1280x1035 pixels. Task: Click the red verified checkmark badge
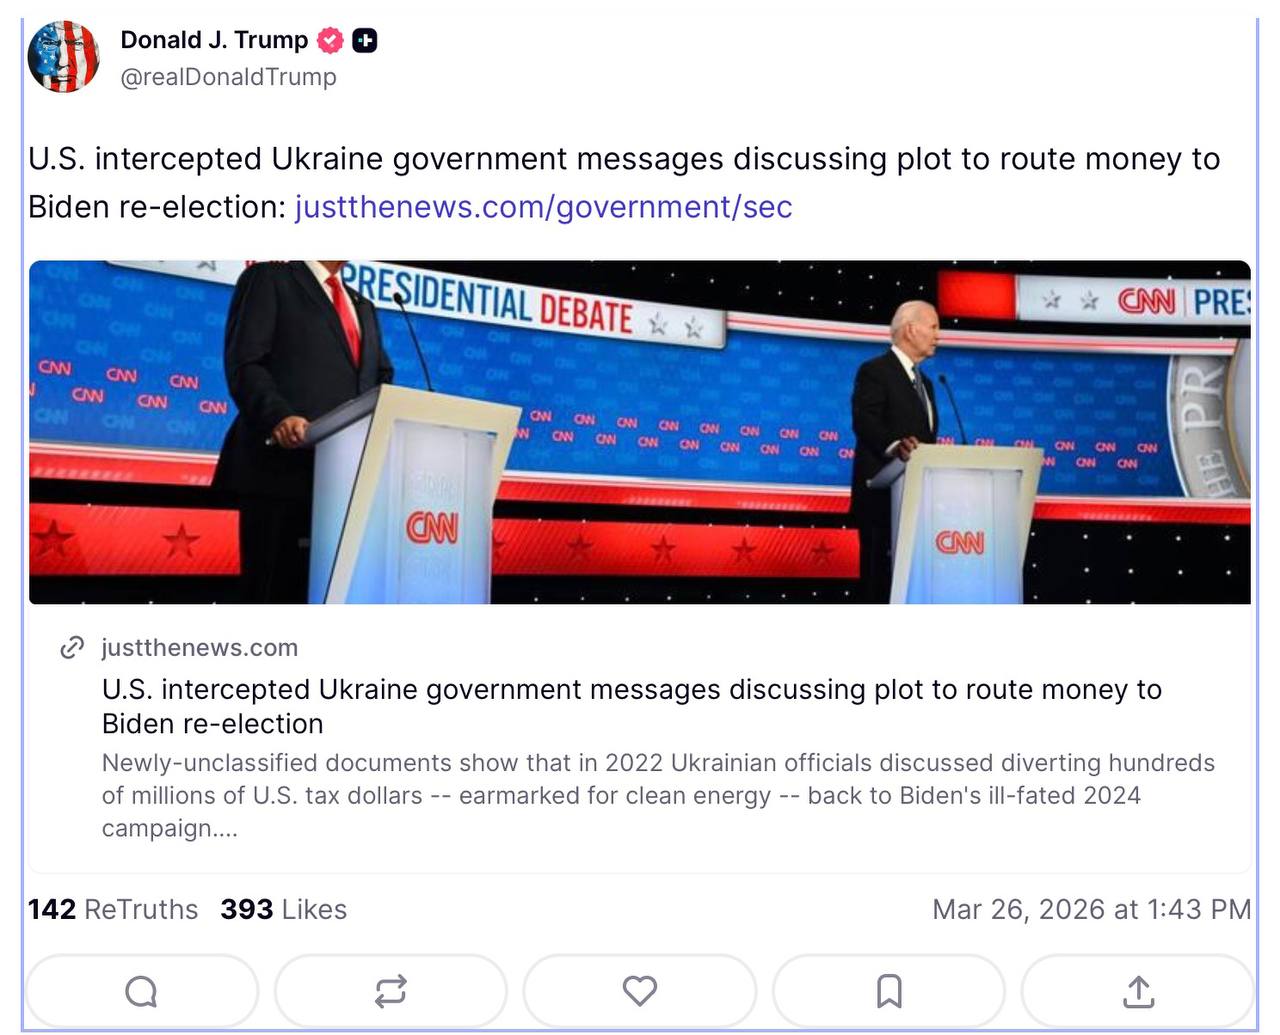(x=331, y=41)
